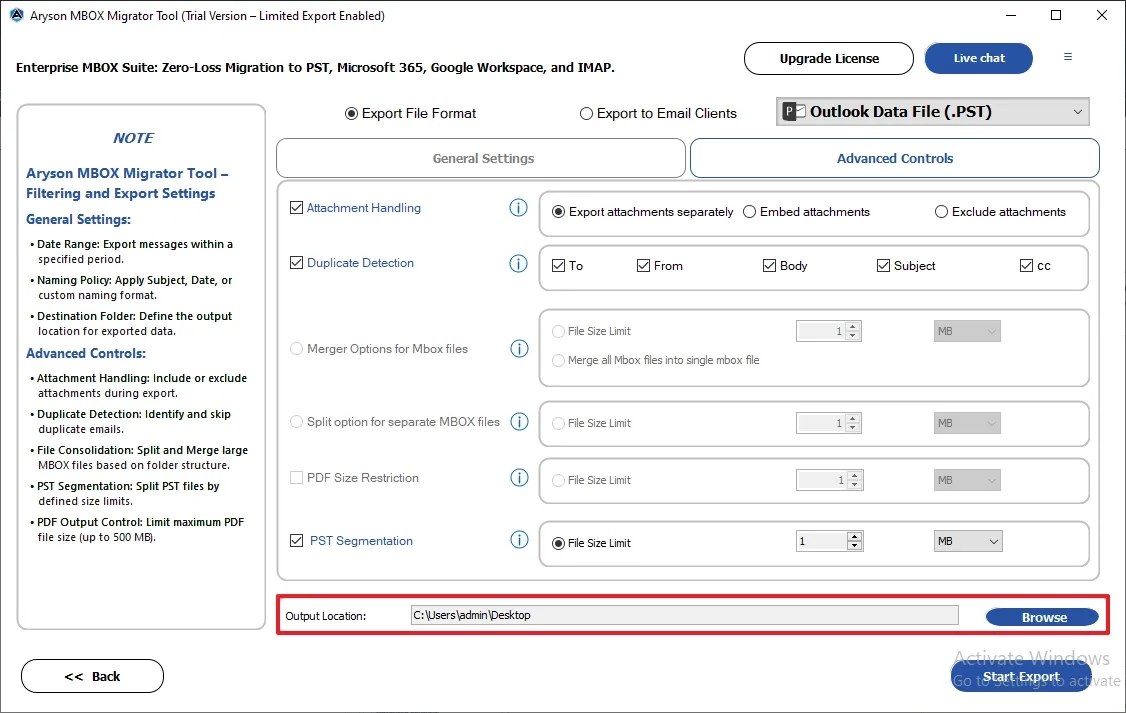Viewport: 1126px width, 713px height.
Task: Select PDF section File Size Limit radio
Action: pos(558,480)
